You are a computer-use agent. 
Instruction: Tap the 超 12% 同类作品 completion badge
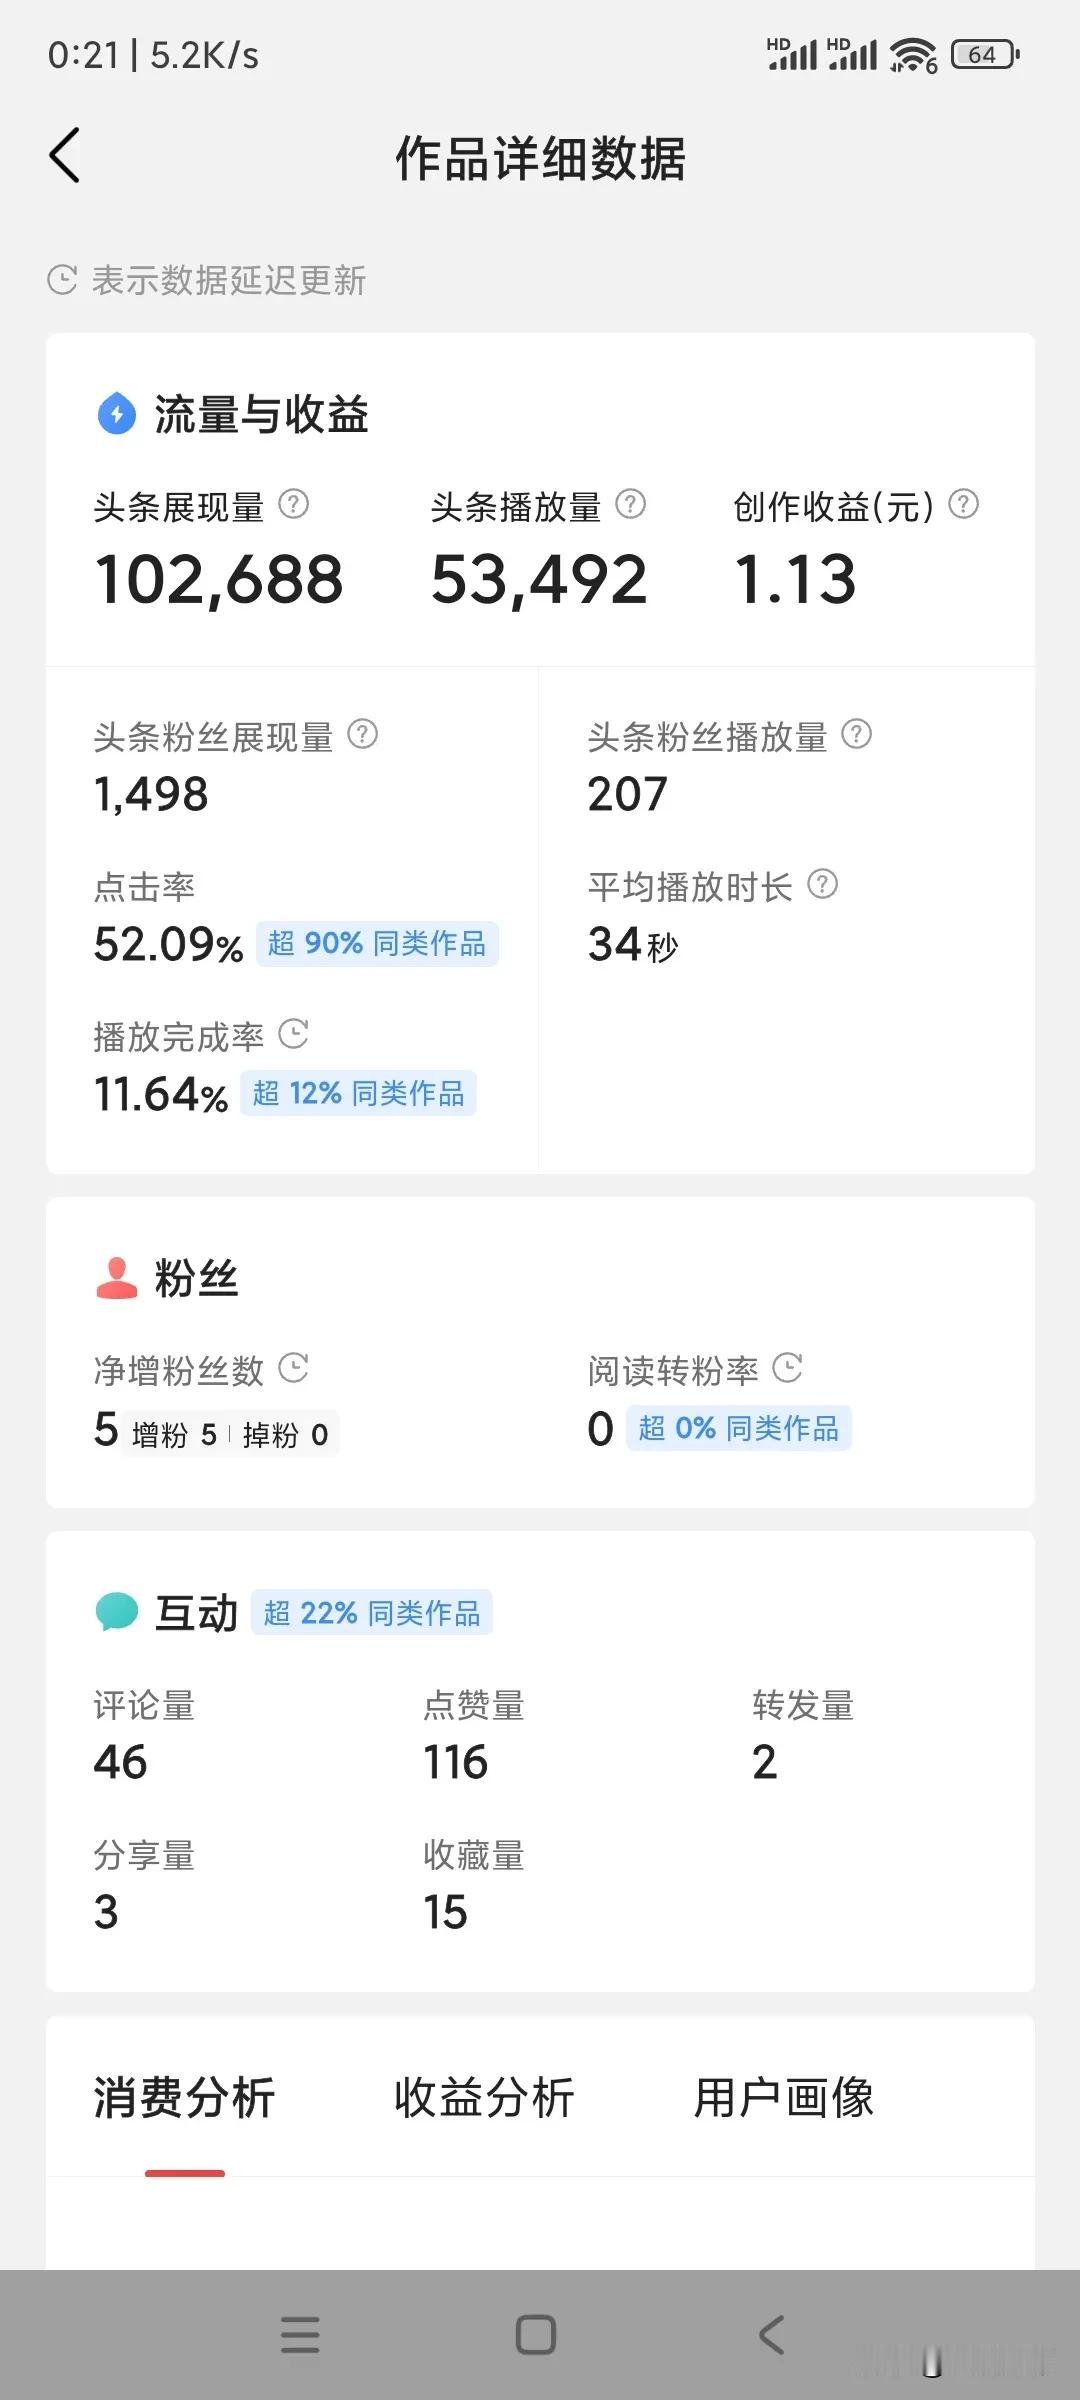pyautogui.click(x=358, y=1094)
